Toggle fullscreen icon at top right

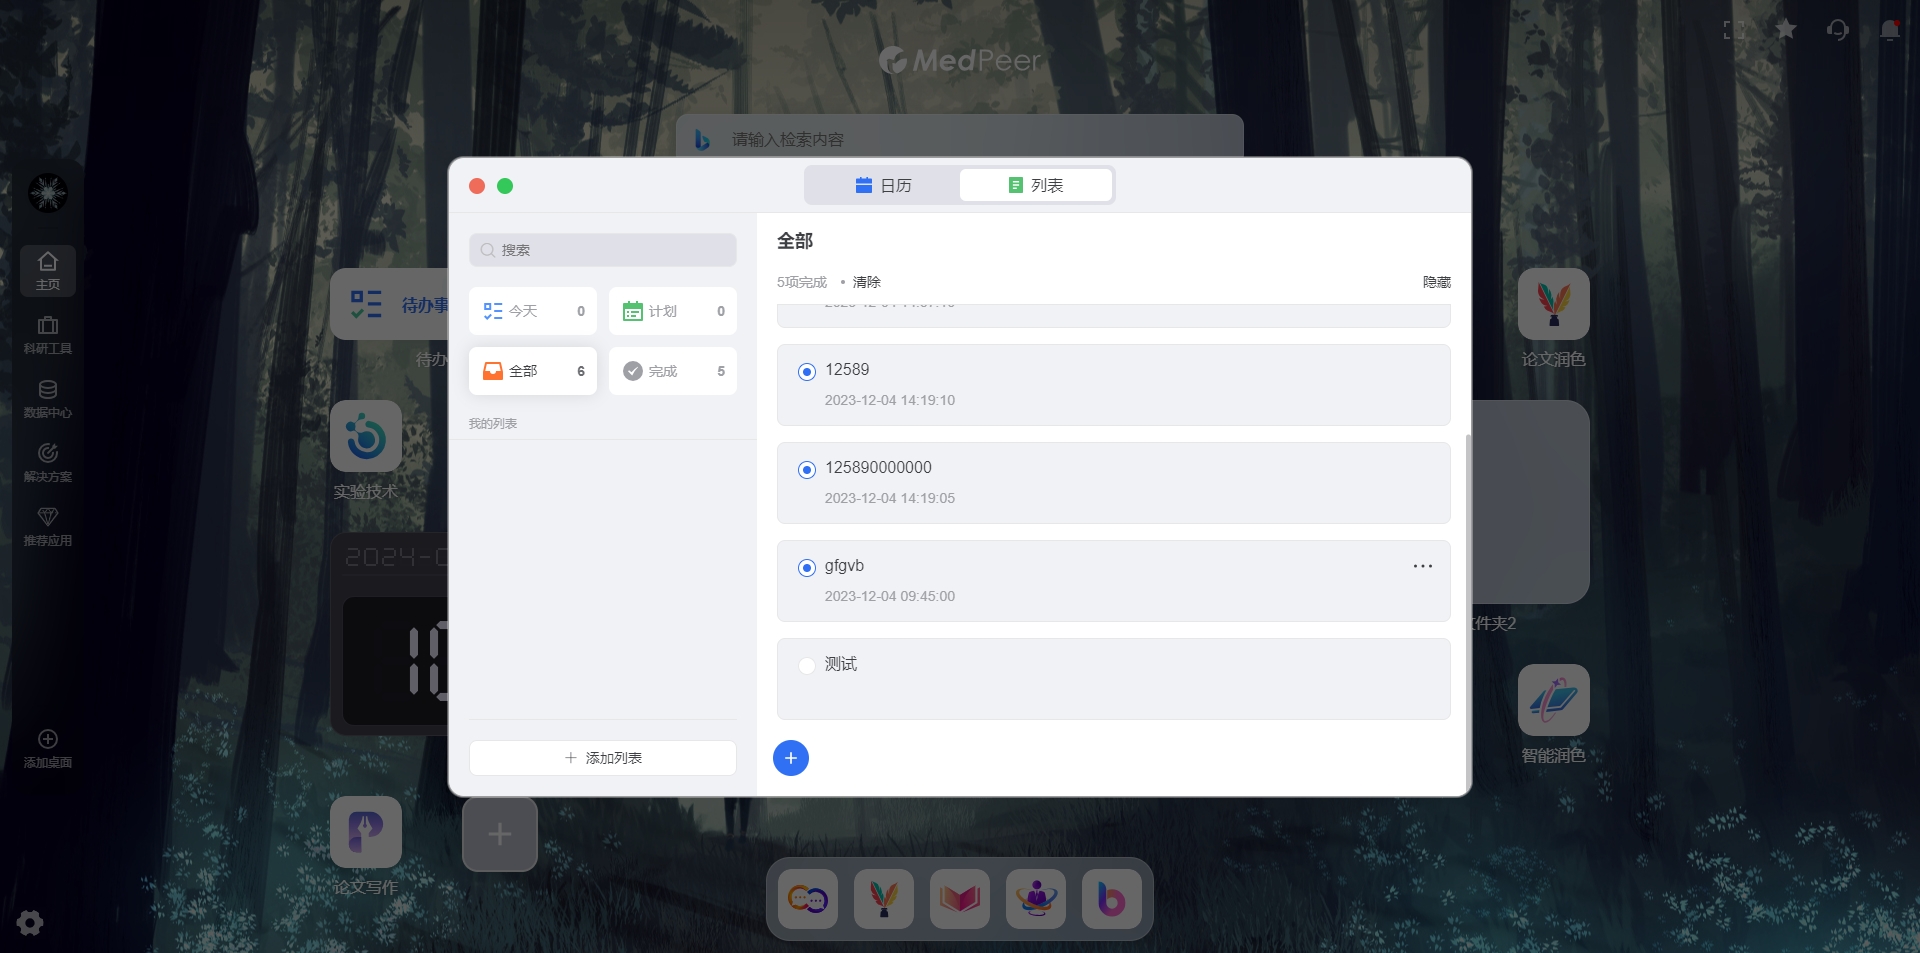point(1734,30)
